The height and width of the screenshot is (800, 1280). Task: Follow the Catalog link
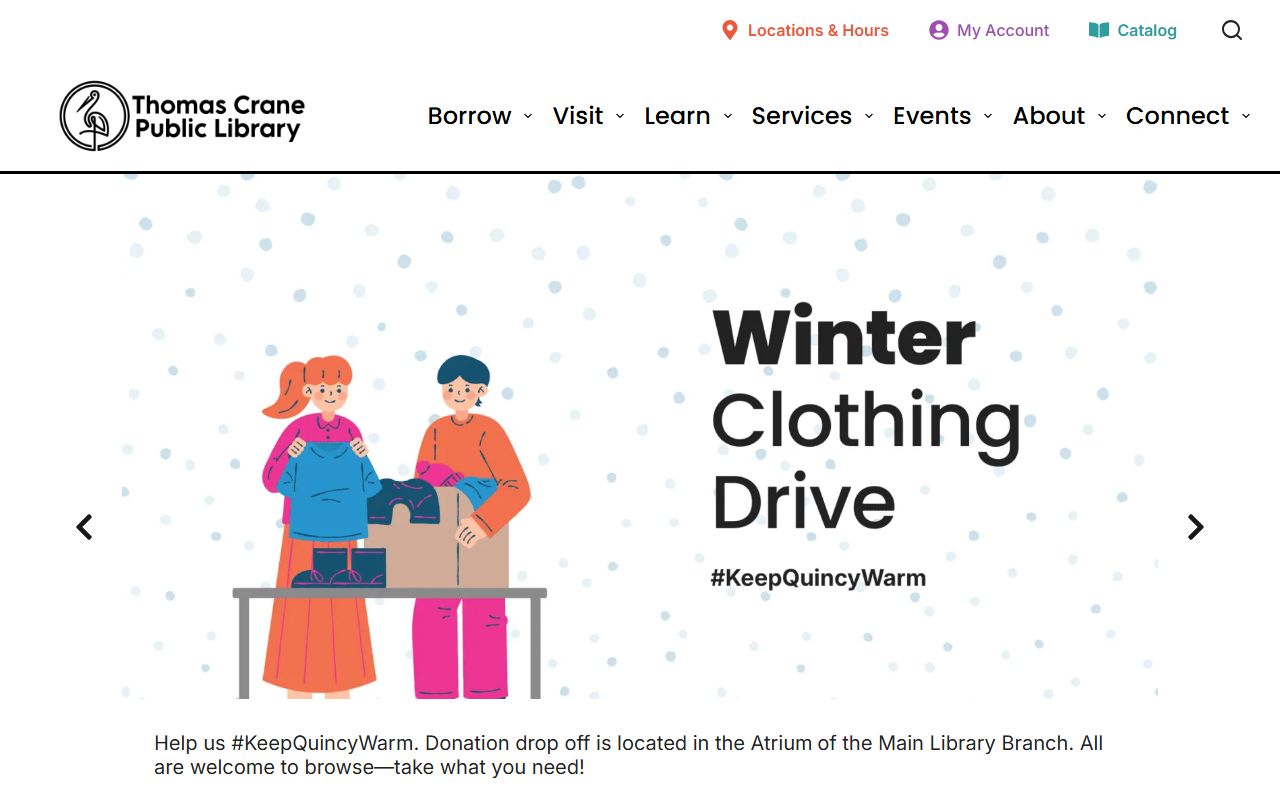(1147, 30)
